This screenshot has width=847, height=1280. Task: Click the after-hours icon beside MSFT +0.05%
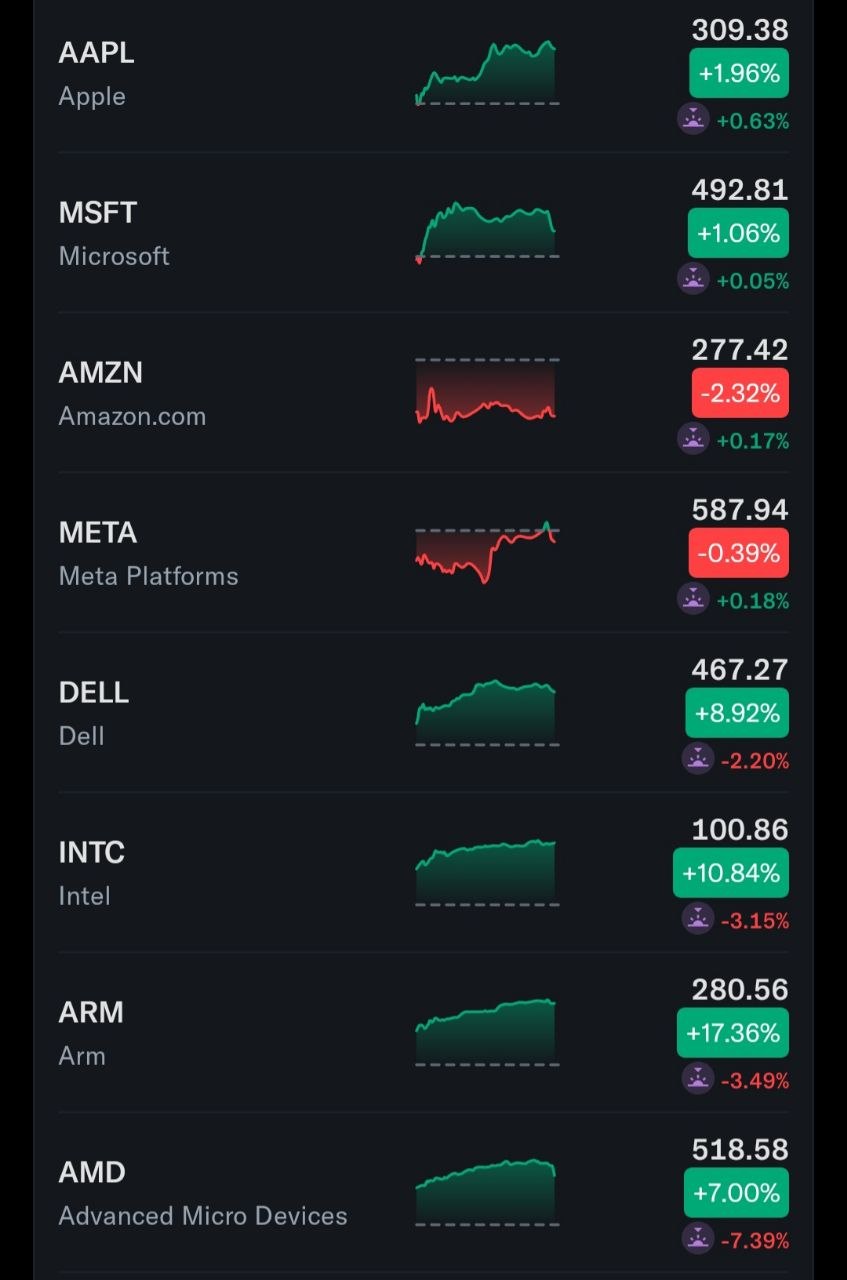(x=693, y=279)
